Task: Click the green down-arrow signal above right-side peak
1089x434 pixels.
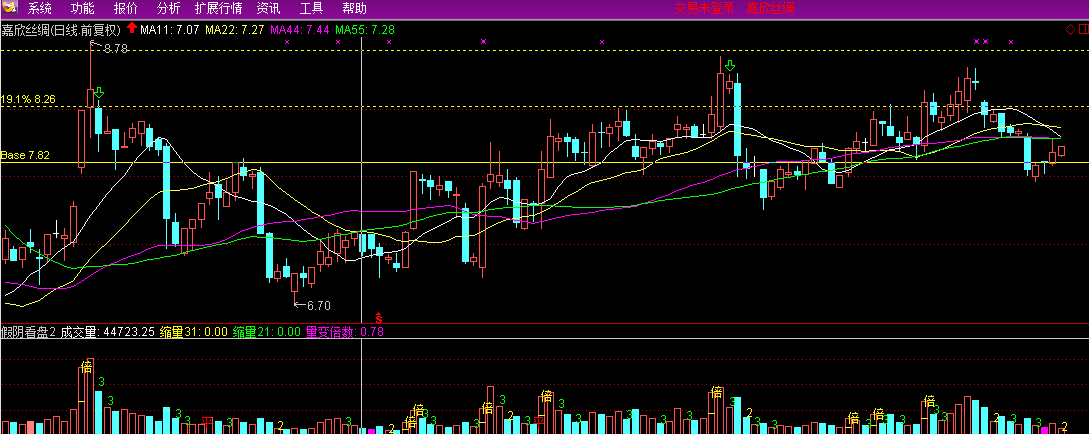Action: (729, 65)
